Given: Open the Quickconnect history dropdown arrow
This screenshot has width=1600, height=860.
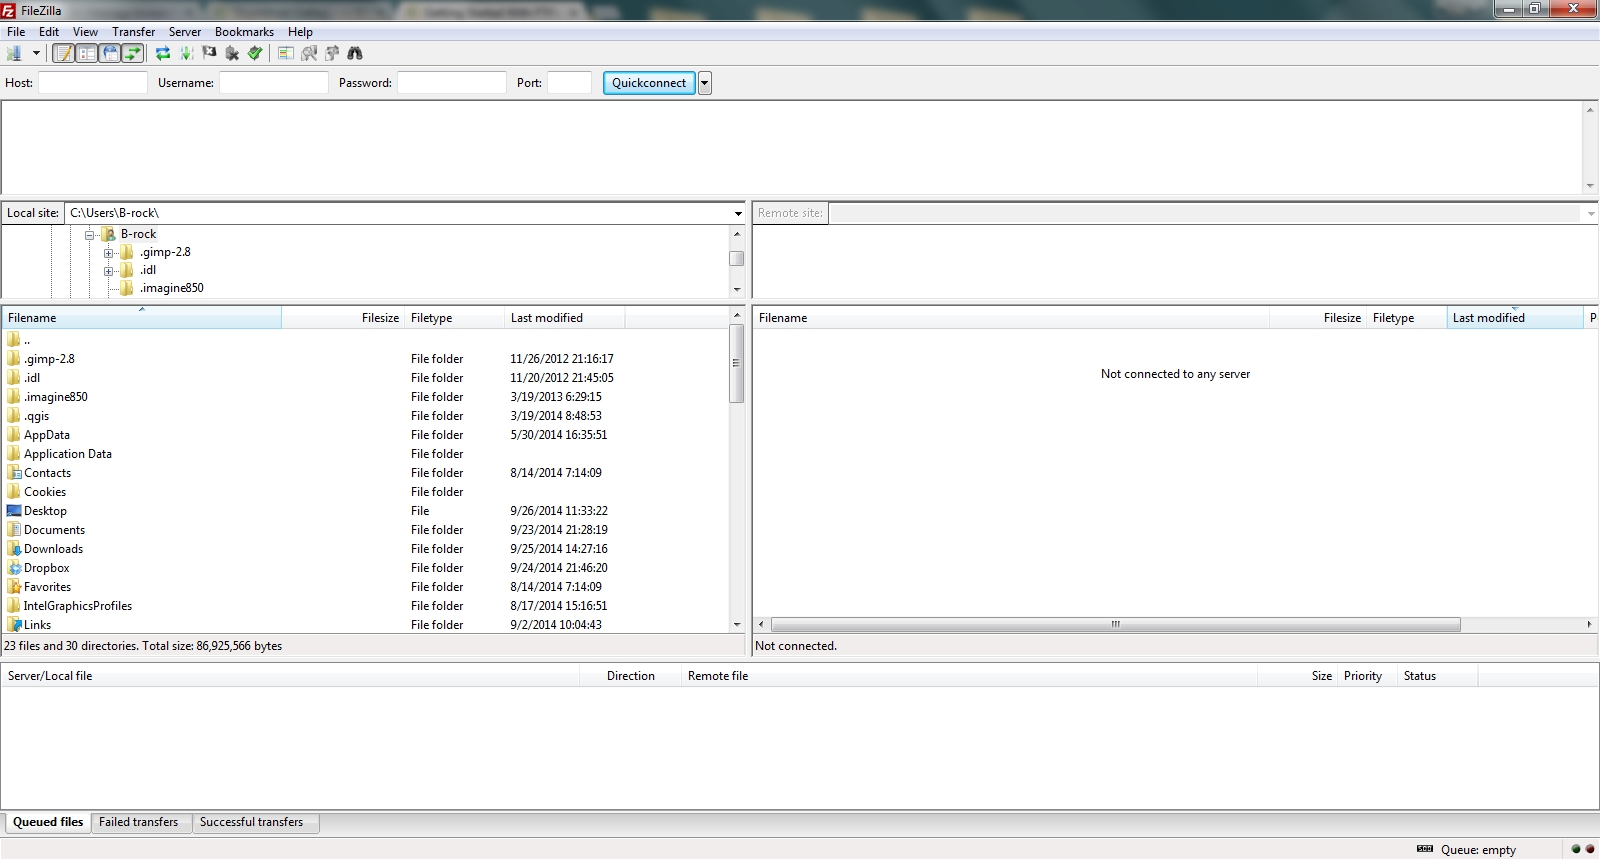Looking at the screenshot, I should coord(705,84).
